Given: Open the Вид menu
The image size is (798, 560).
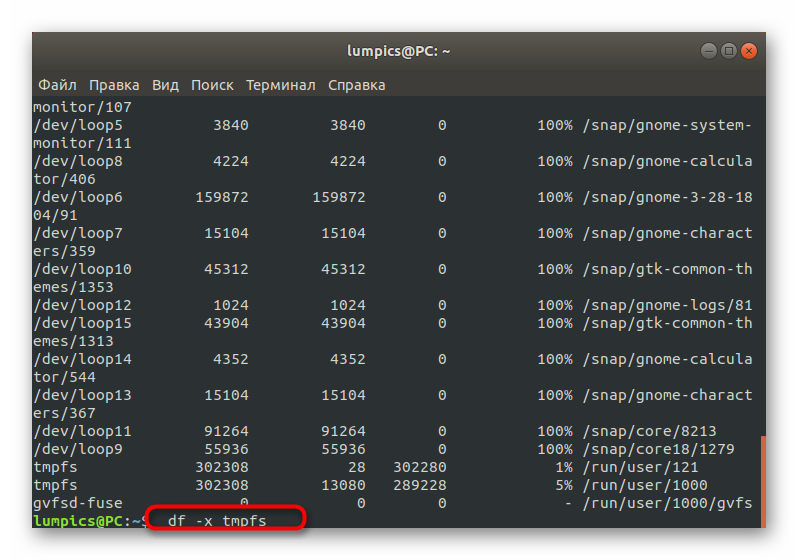Looking at the screenshot, I should (x=165, y=85).
